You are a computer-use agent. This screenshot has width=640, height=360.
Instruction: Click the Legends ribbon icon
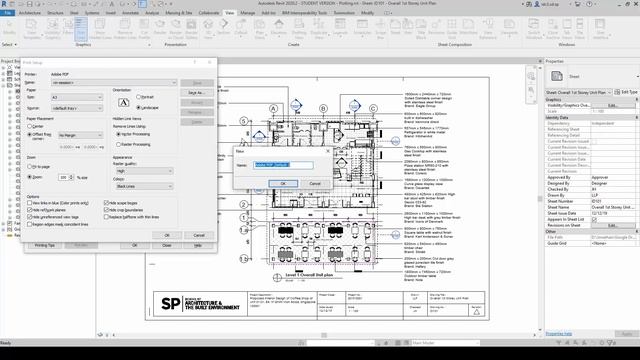(x=340, y=28)
